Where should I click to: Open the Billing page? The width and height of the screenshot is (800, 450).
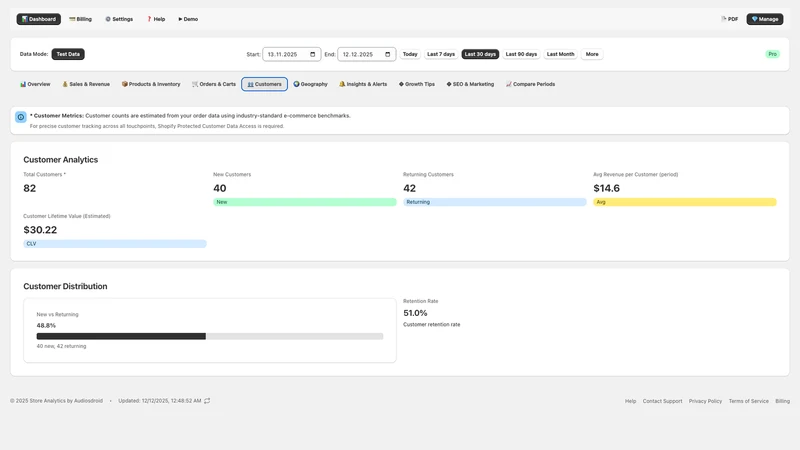coord(80,19)
